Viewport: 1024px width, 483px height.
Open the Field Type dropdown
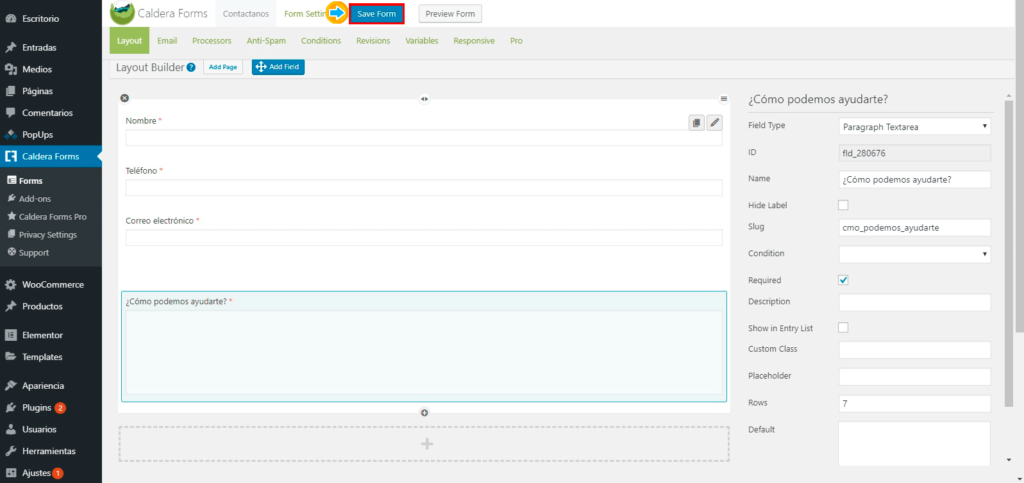click(914, 126)
